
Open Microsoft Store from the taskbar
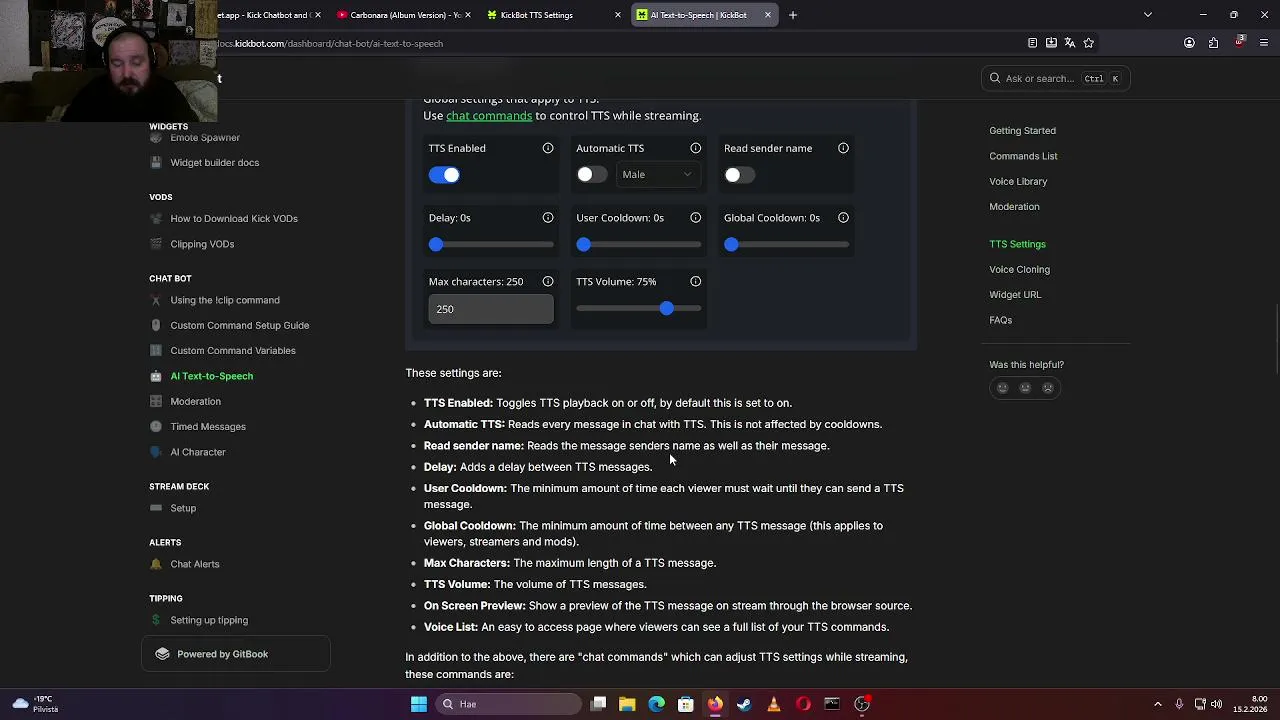tap(686, 704)
